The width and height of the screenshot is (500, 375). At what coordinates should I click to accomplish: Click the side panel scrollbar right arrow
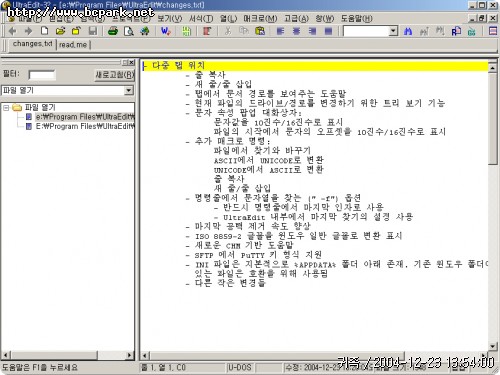[x=130, y=355]
